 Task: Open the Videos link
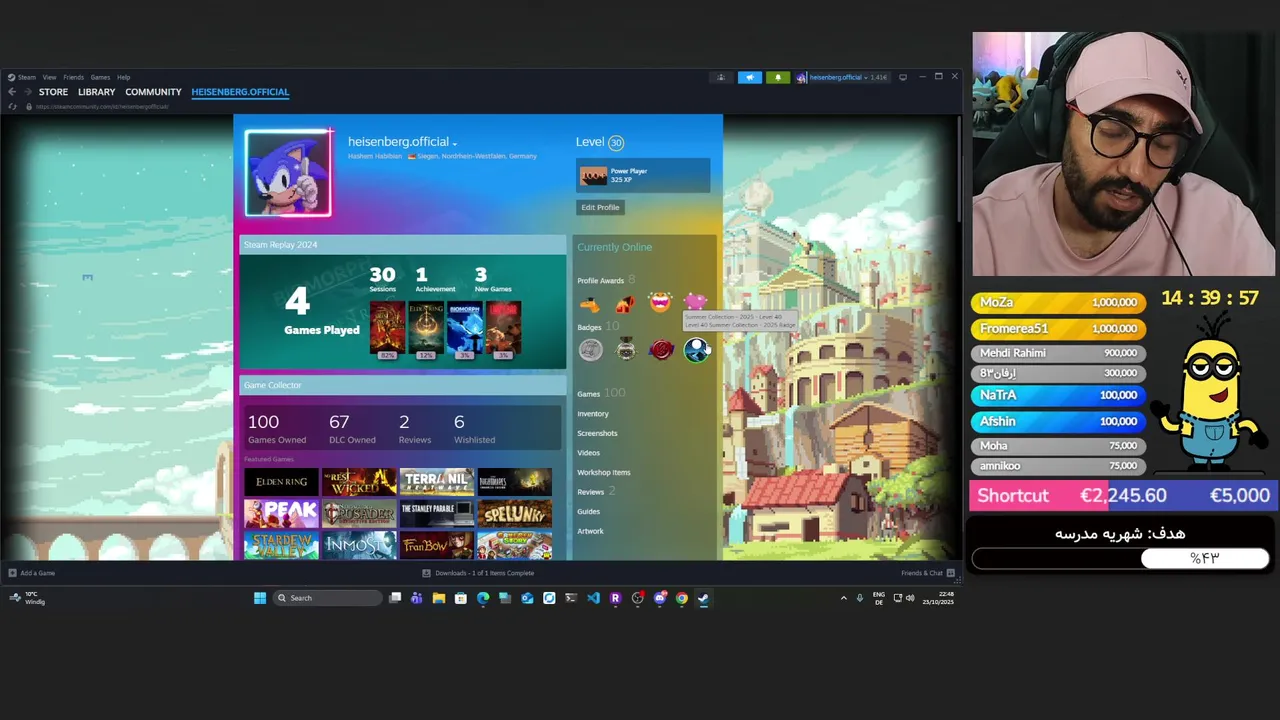[x=588, y=453]
